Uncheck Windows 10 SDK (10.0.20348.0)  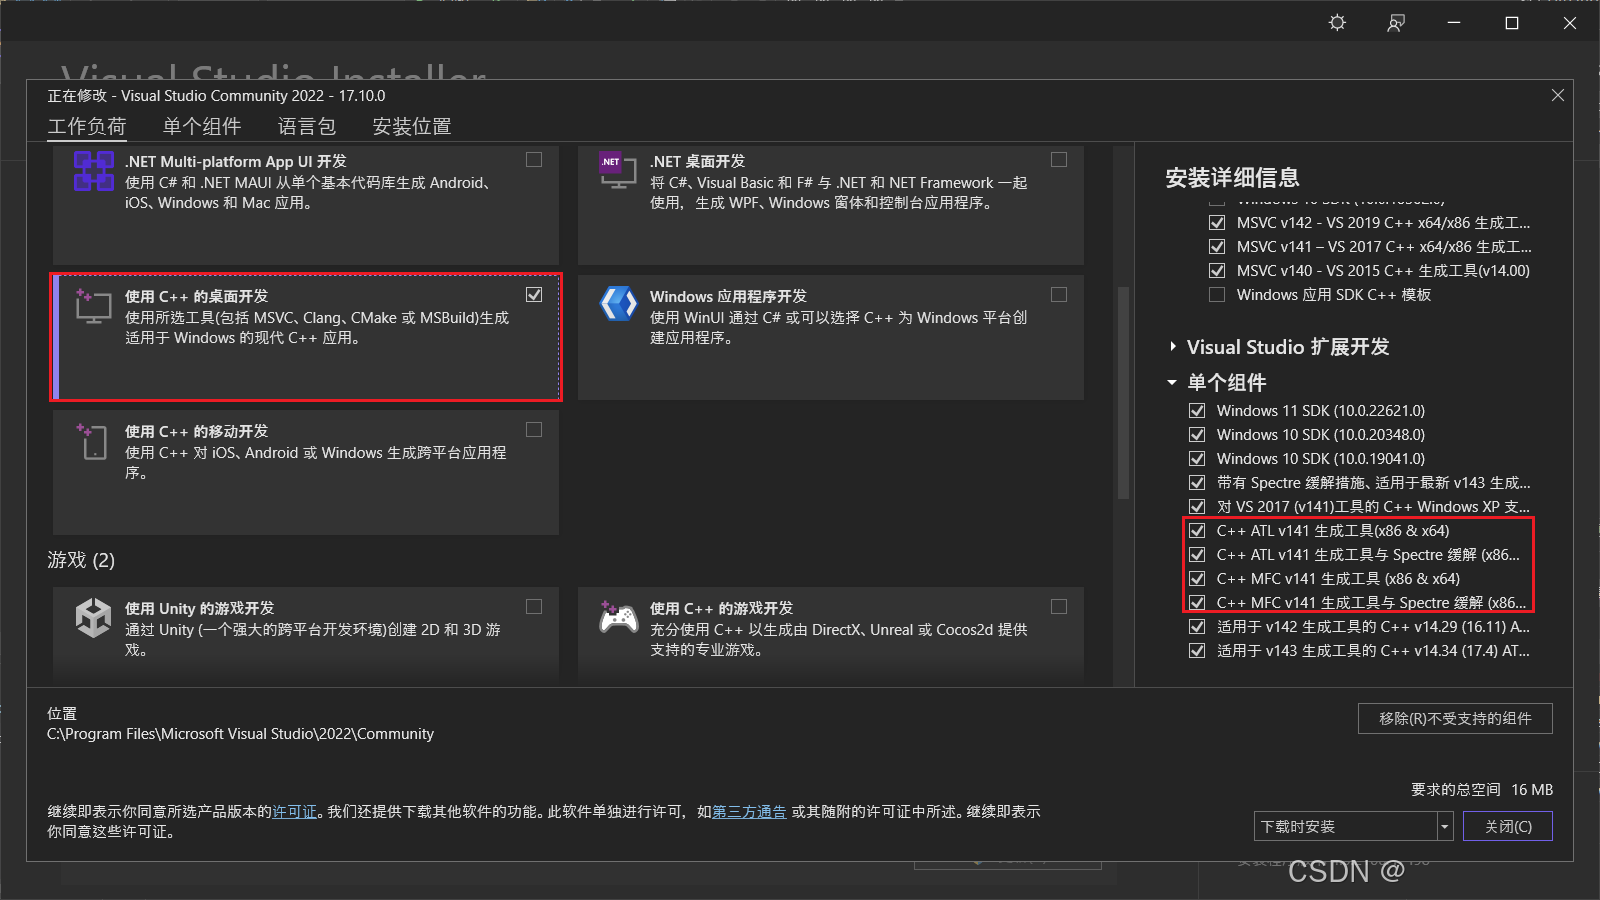click(x=1197, y=435)
